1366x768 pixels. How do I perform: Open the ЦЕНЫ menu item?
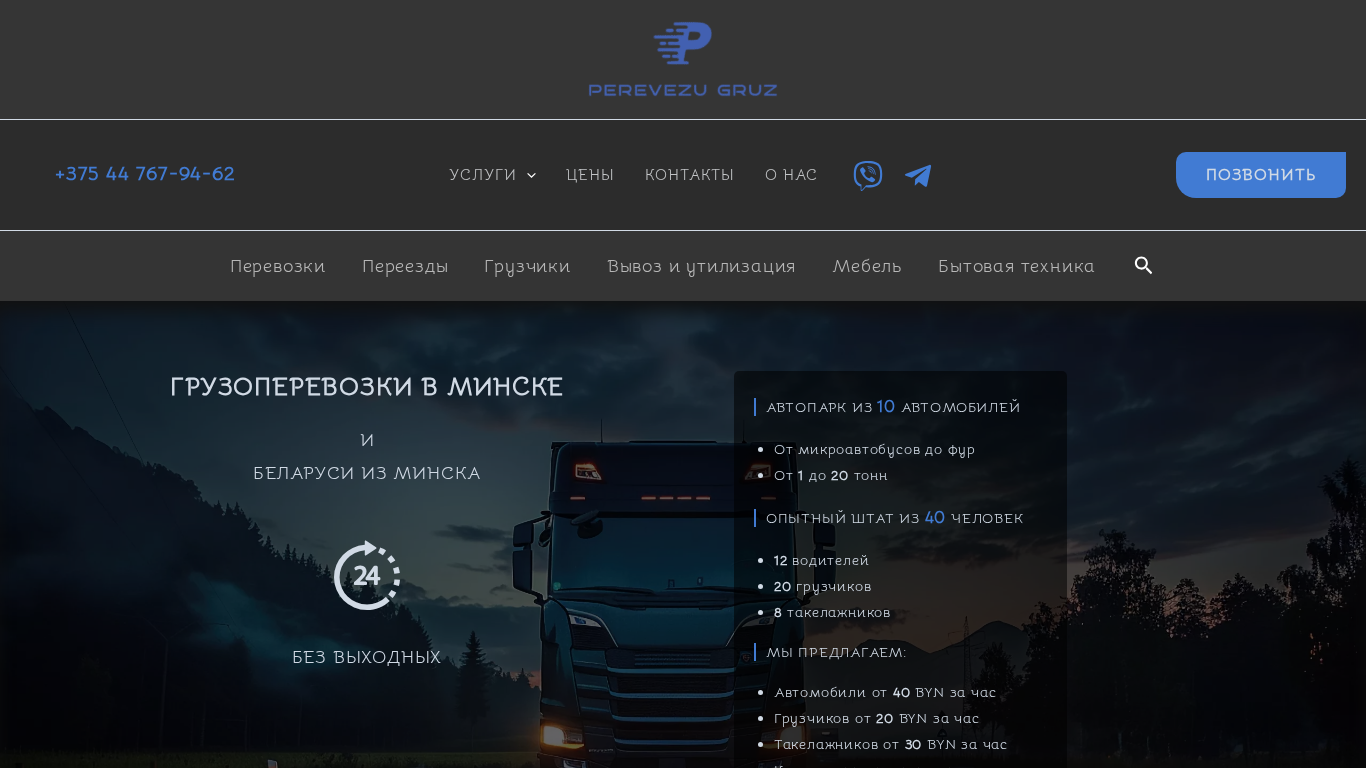coord(590,175)
